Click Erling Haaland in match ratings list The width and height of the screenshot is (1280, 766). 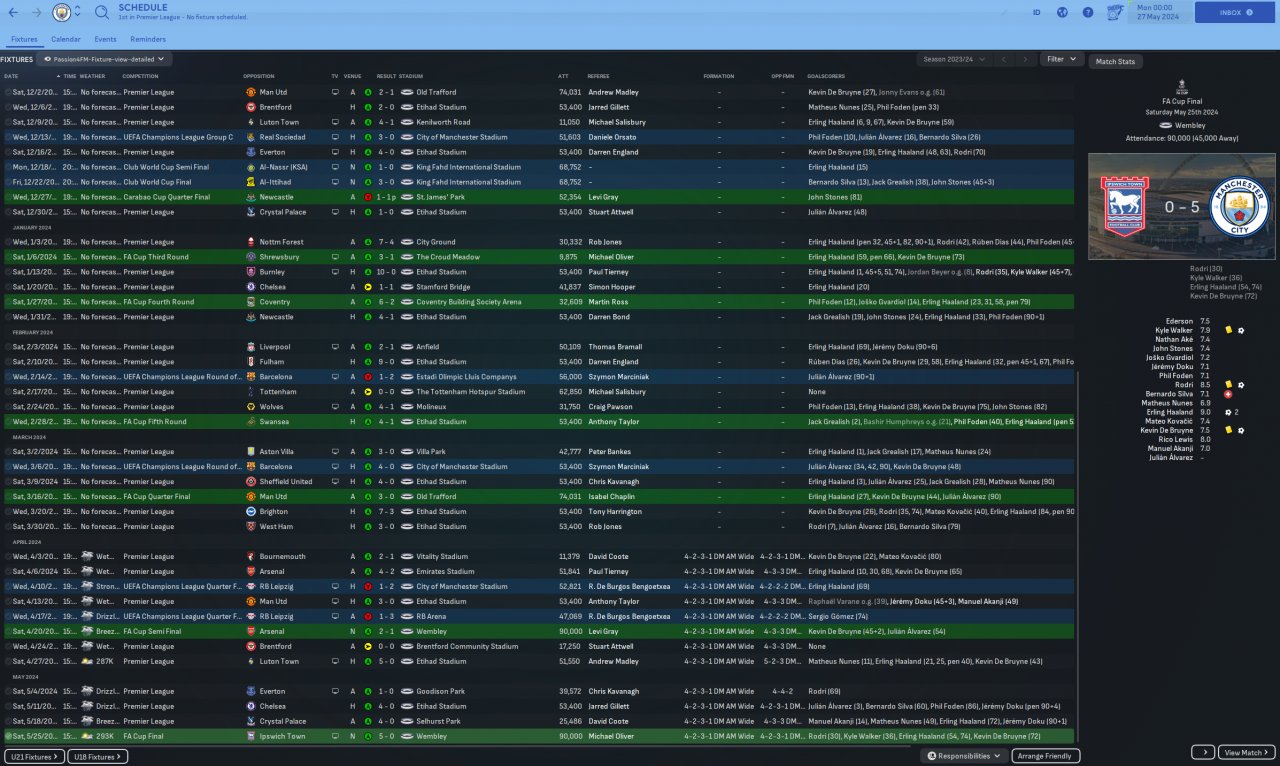[1169, 412]
